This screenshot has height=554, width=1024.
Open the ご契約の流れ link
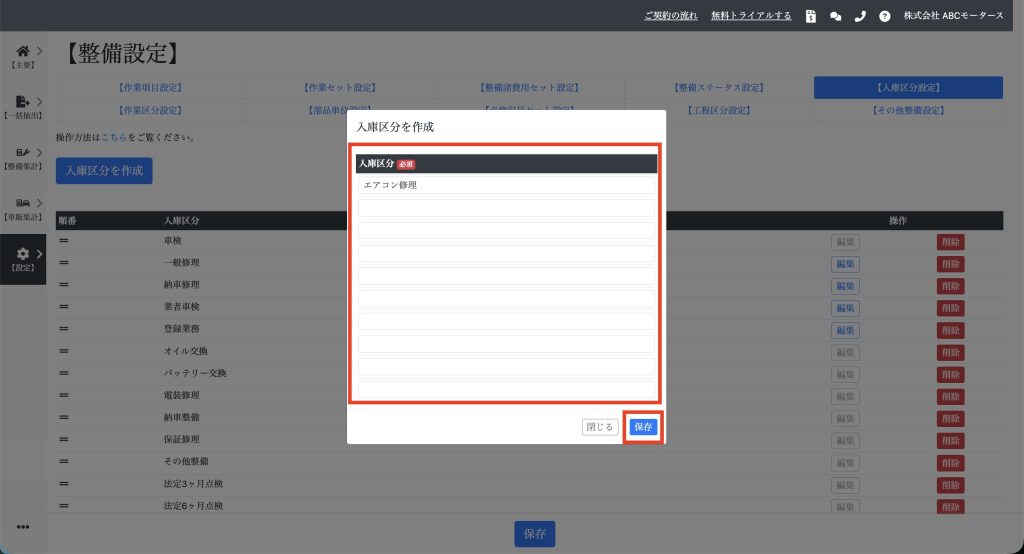pyautogui.click(x=671, y=16)
